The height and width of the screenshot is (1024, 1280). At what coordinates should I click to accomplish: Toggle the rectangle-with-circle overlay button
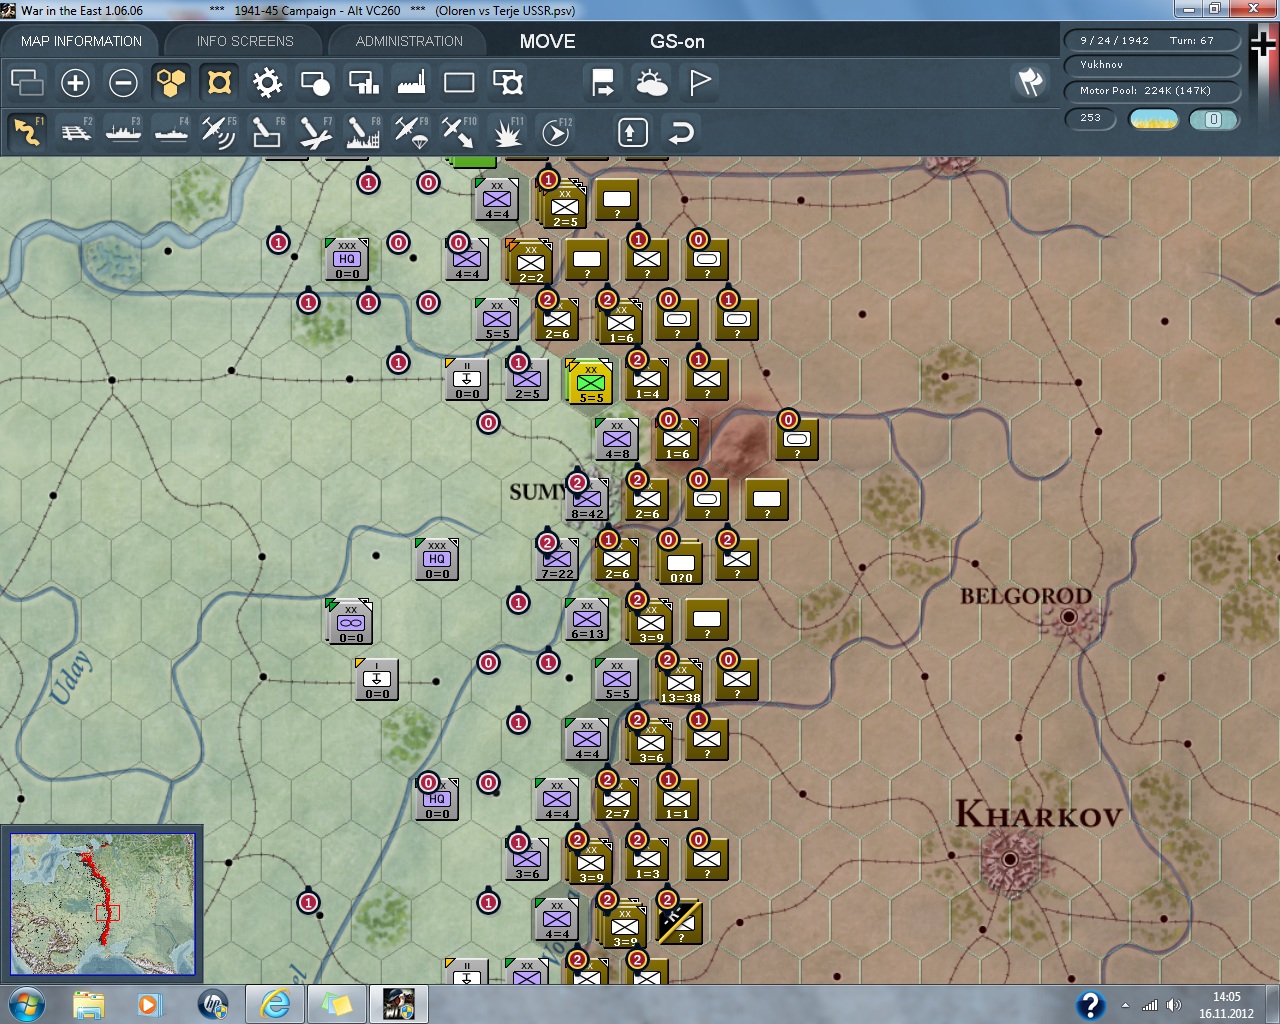pos(315,82)
